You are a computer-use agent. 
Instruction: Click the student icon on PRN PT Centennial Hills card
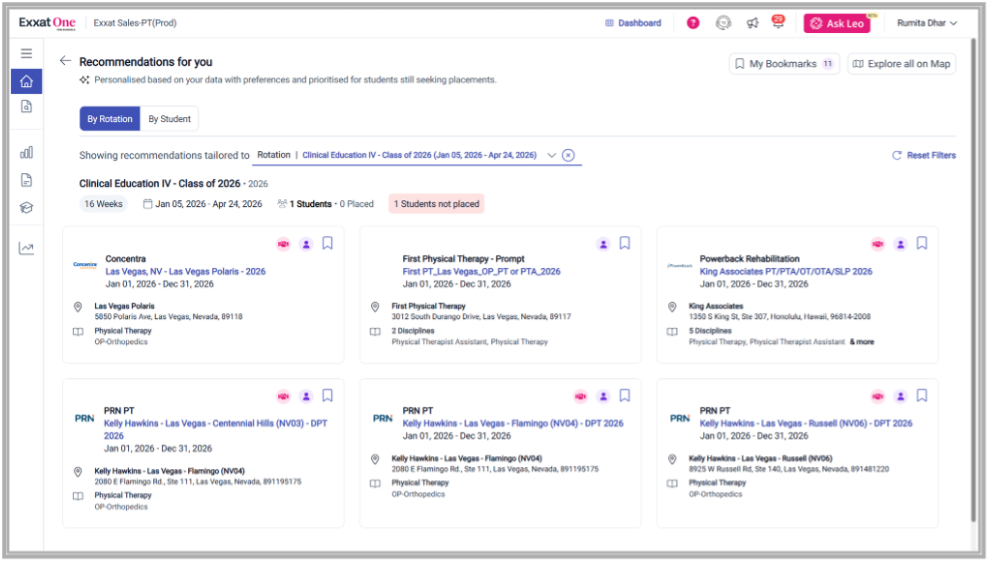tap(306, 397)
